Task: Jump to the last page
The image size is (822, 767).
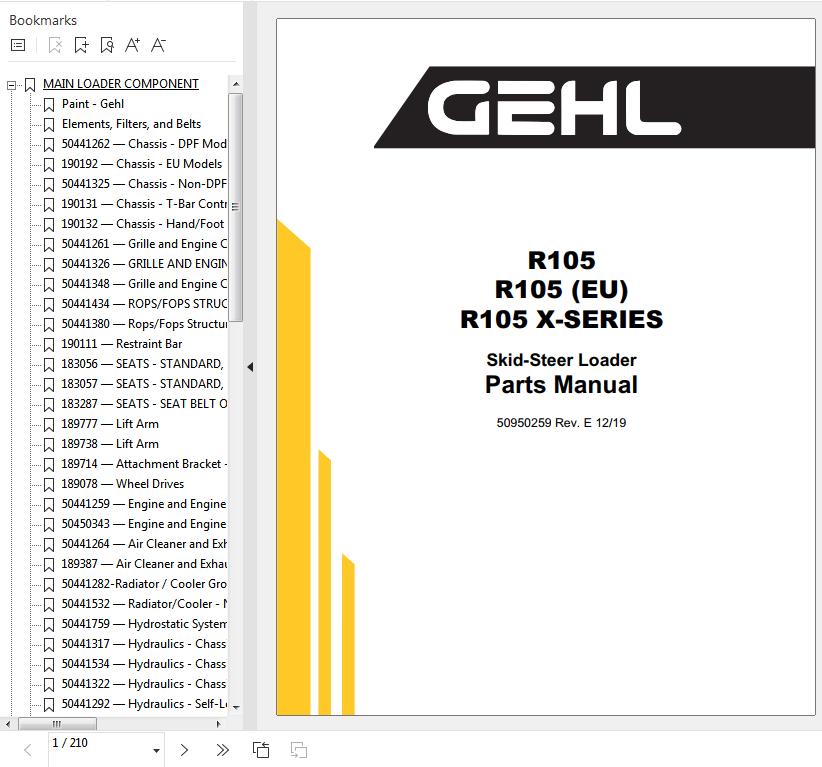Action: (x=223, y=750)
